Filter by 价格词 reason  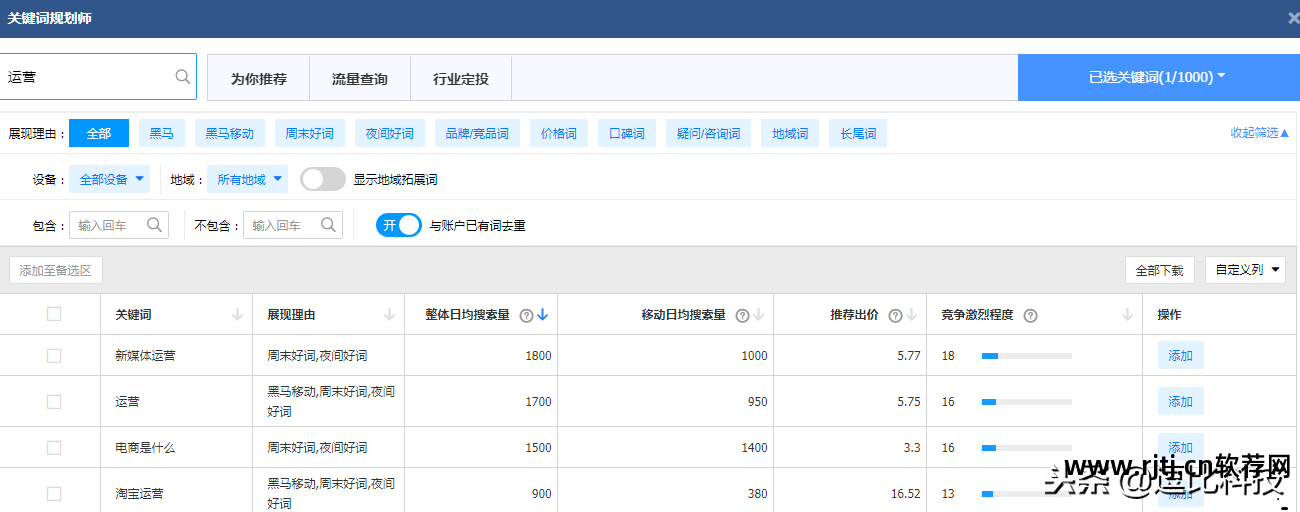tap(559, 133)
